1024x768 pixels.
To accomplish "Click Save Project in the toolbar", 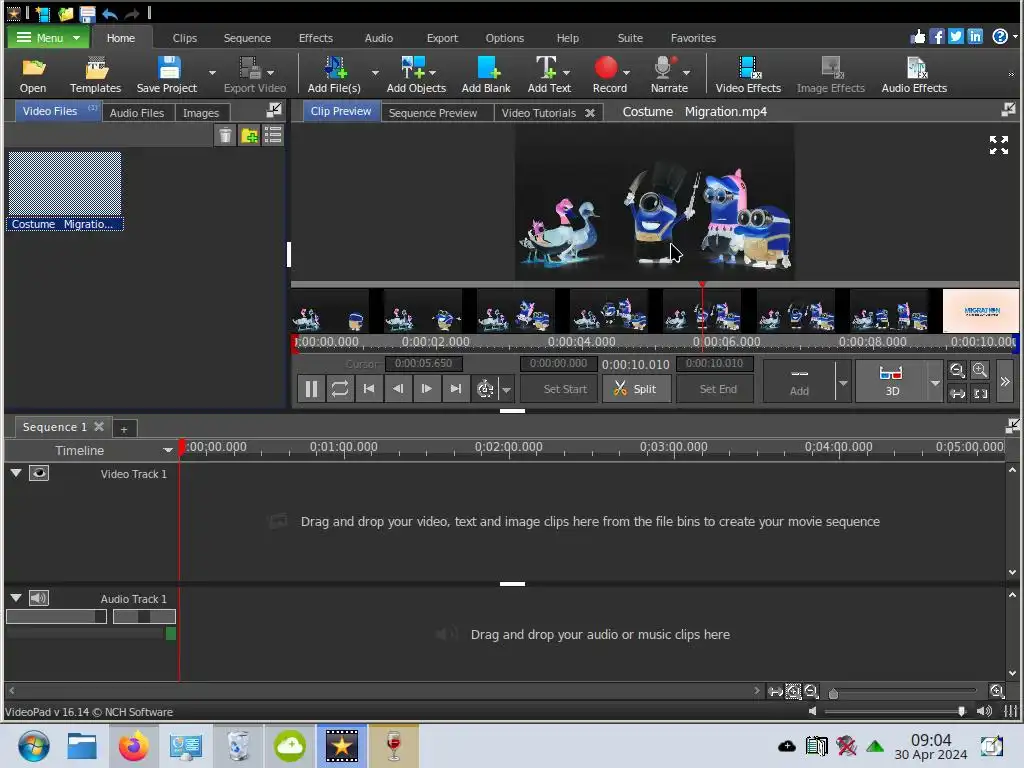I will [167, 74].
